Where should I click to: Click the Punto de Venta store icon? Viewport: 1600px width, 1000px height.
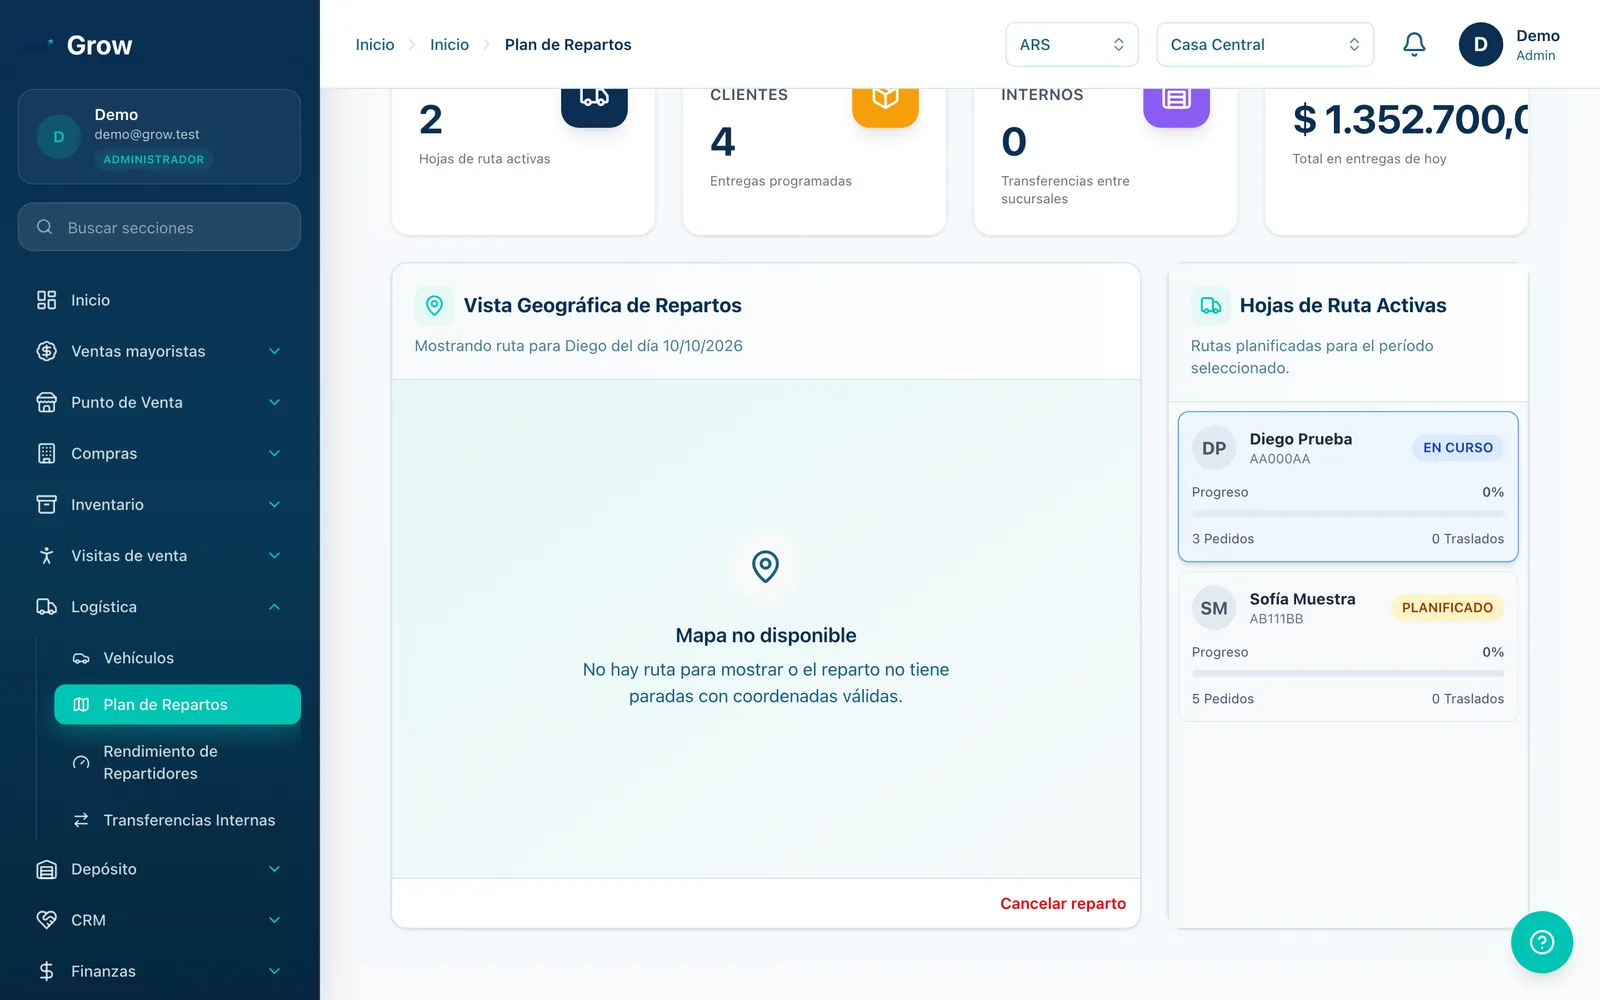pyautogui.click(x=46, y=402)
